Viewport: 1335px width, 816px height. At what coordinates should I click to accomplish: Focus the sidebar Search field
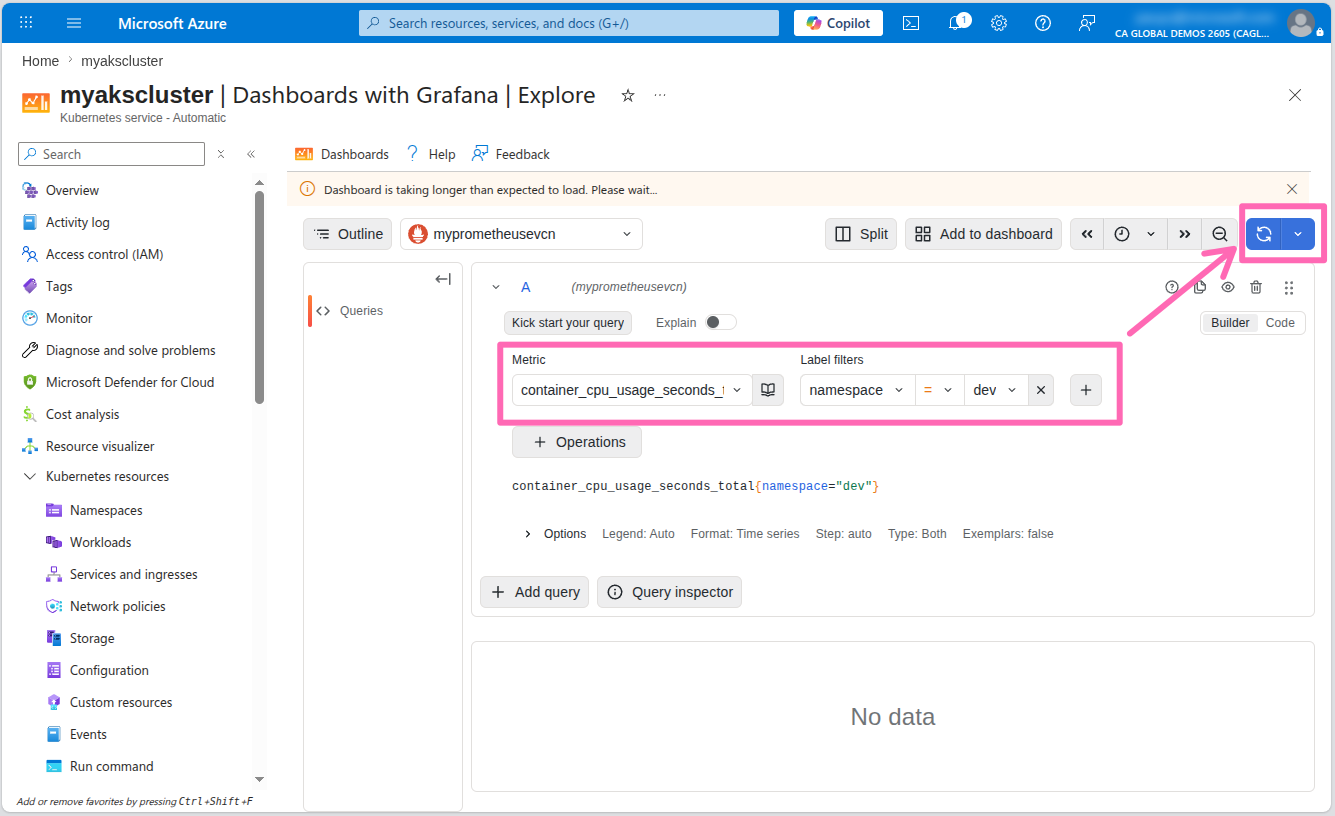click(111, 154)
